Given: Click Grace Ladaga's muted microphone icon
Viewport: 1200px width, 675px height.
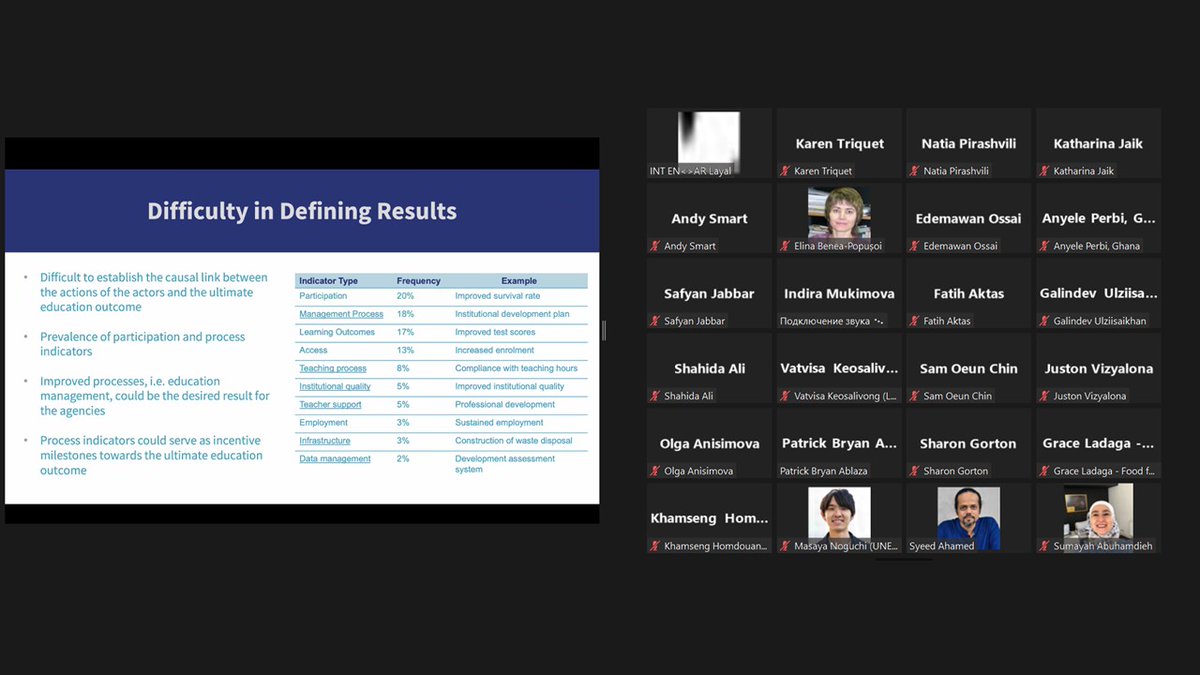Looking at the screenshot, I should 1045,471.
